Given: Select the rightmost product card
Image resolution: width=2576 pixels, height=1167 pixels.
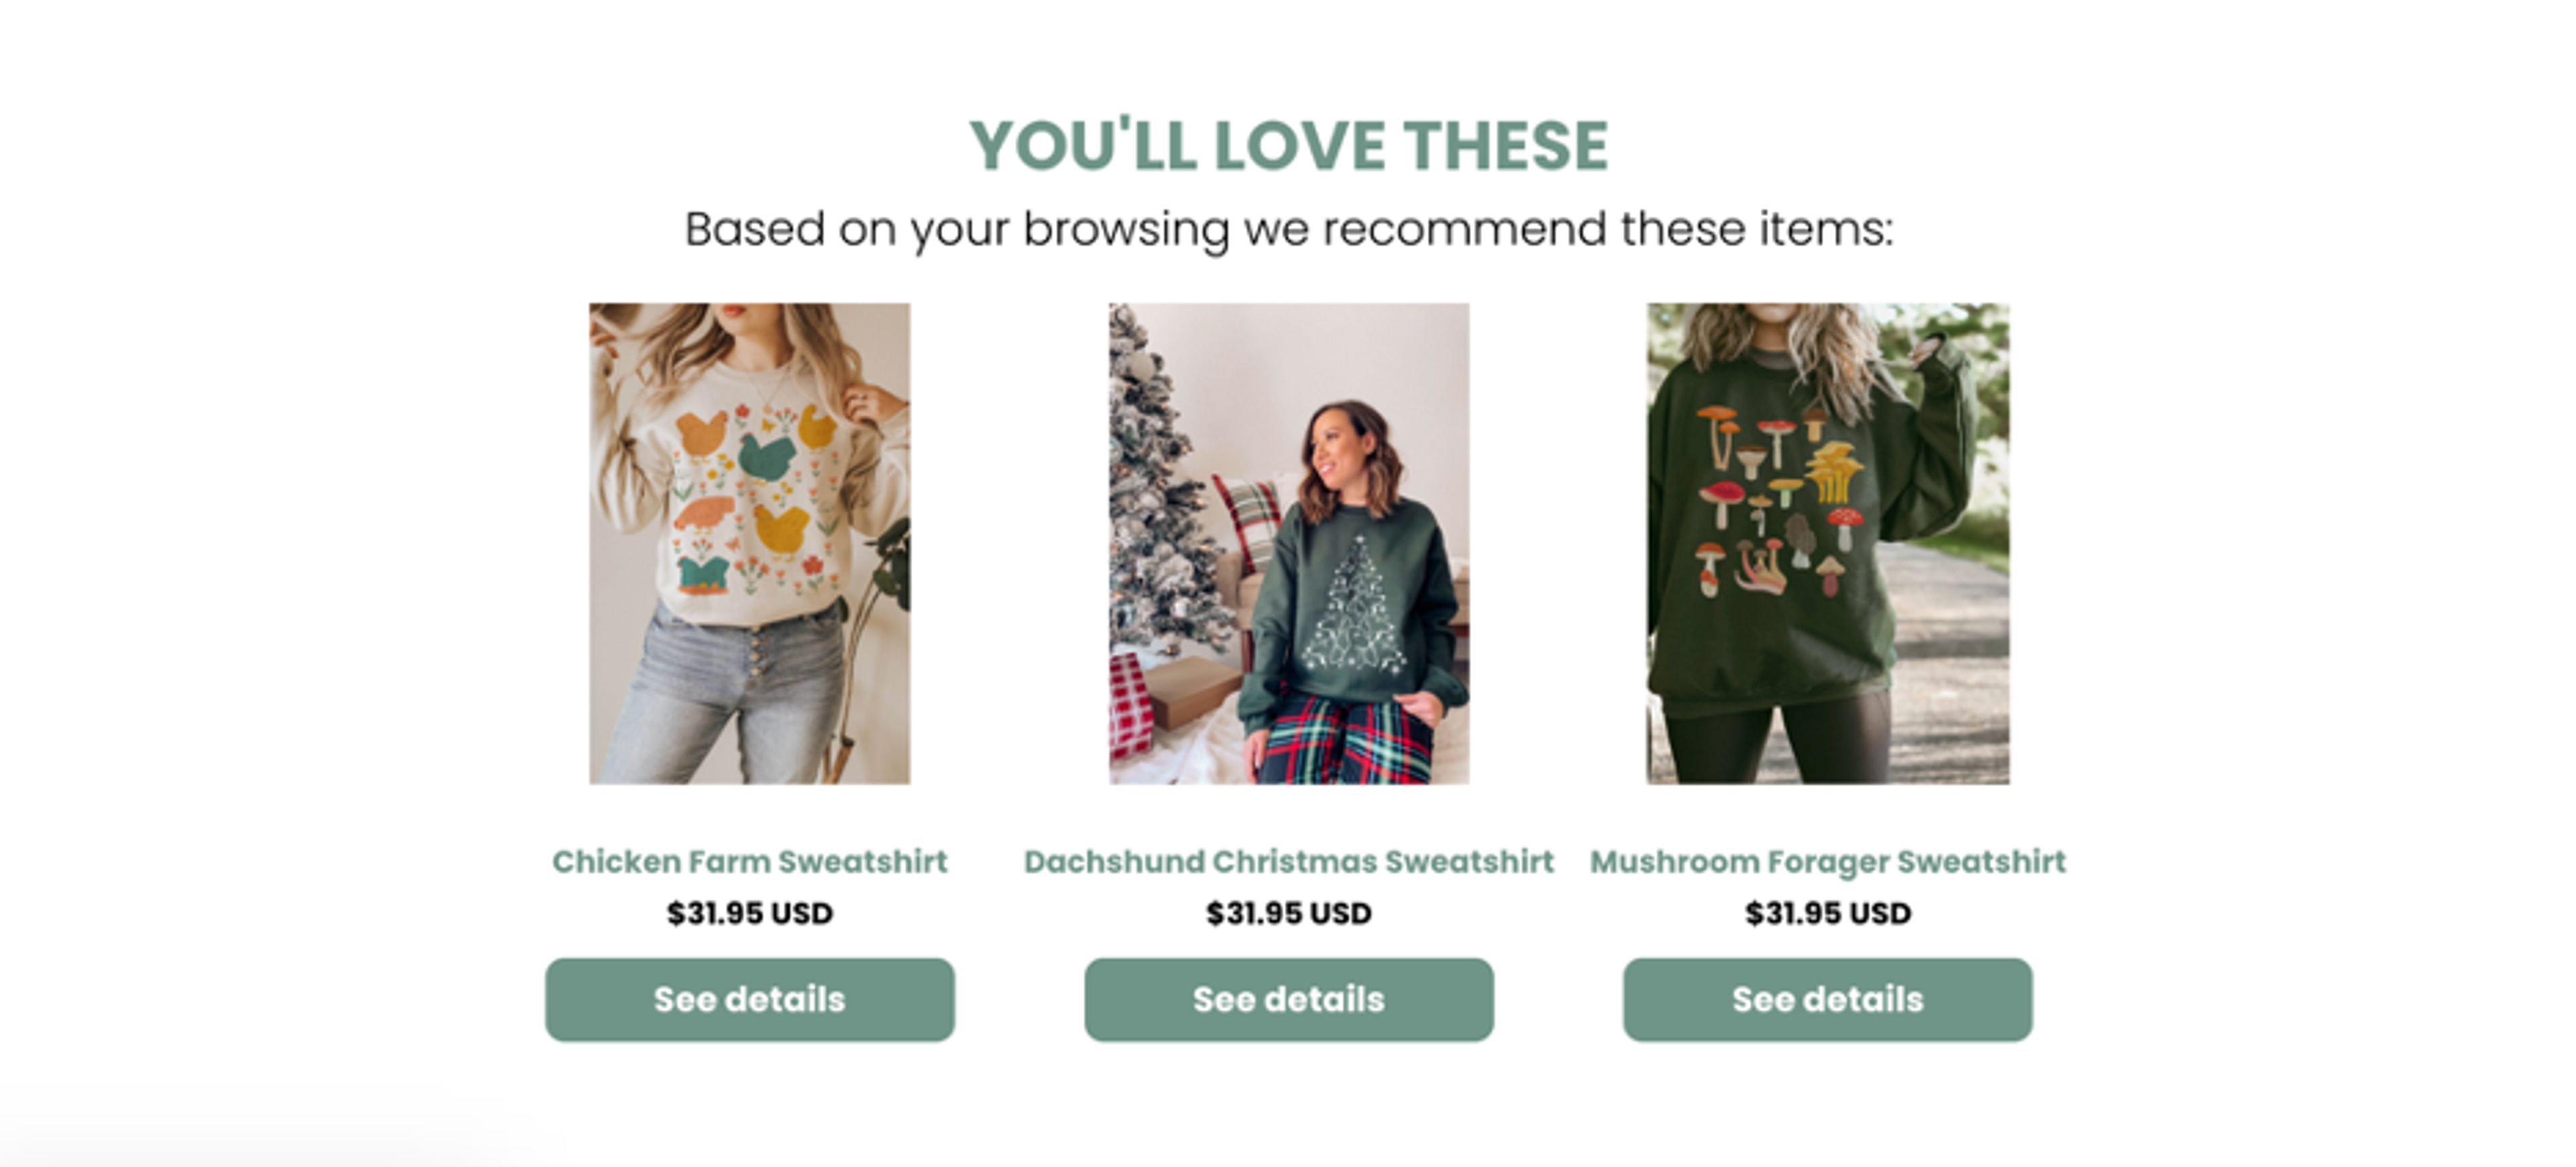Looking at the screenshot, I should pos(1827,650).
